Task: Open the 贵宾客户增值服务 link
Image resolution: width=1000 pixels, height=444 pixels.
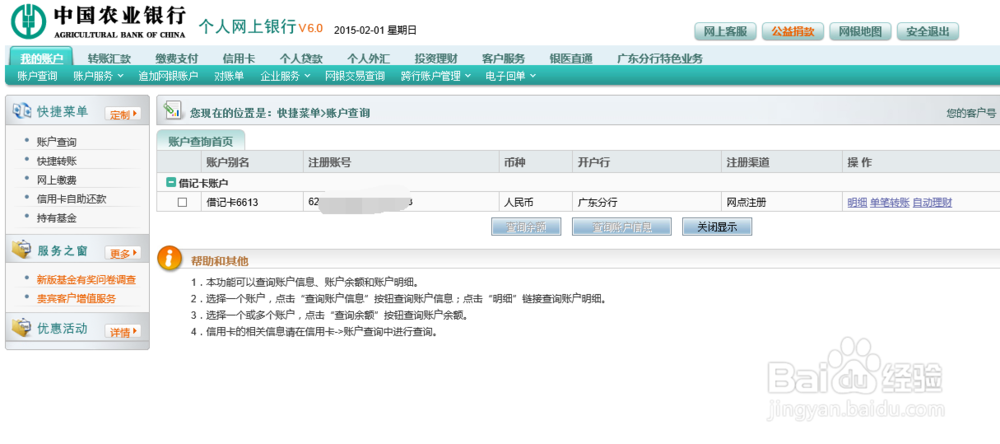Action: [76, 298]
